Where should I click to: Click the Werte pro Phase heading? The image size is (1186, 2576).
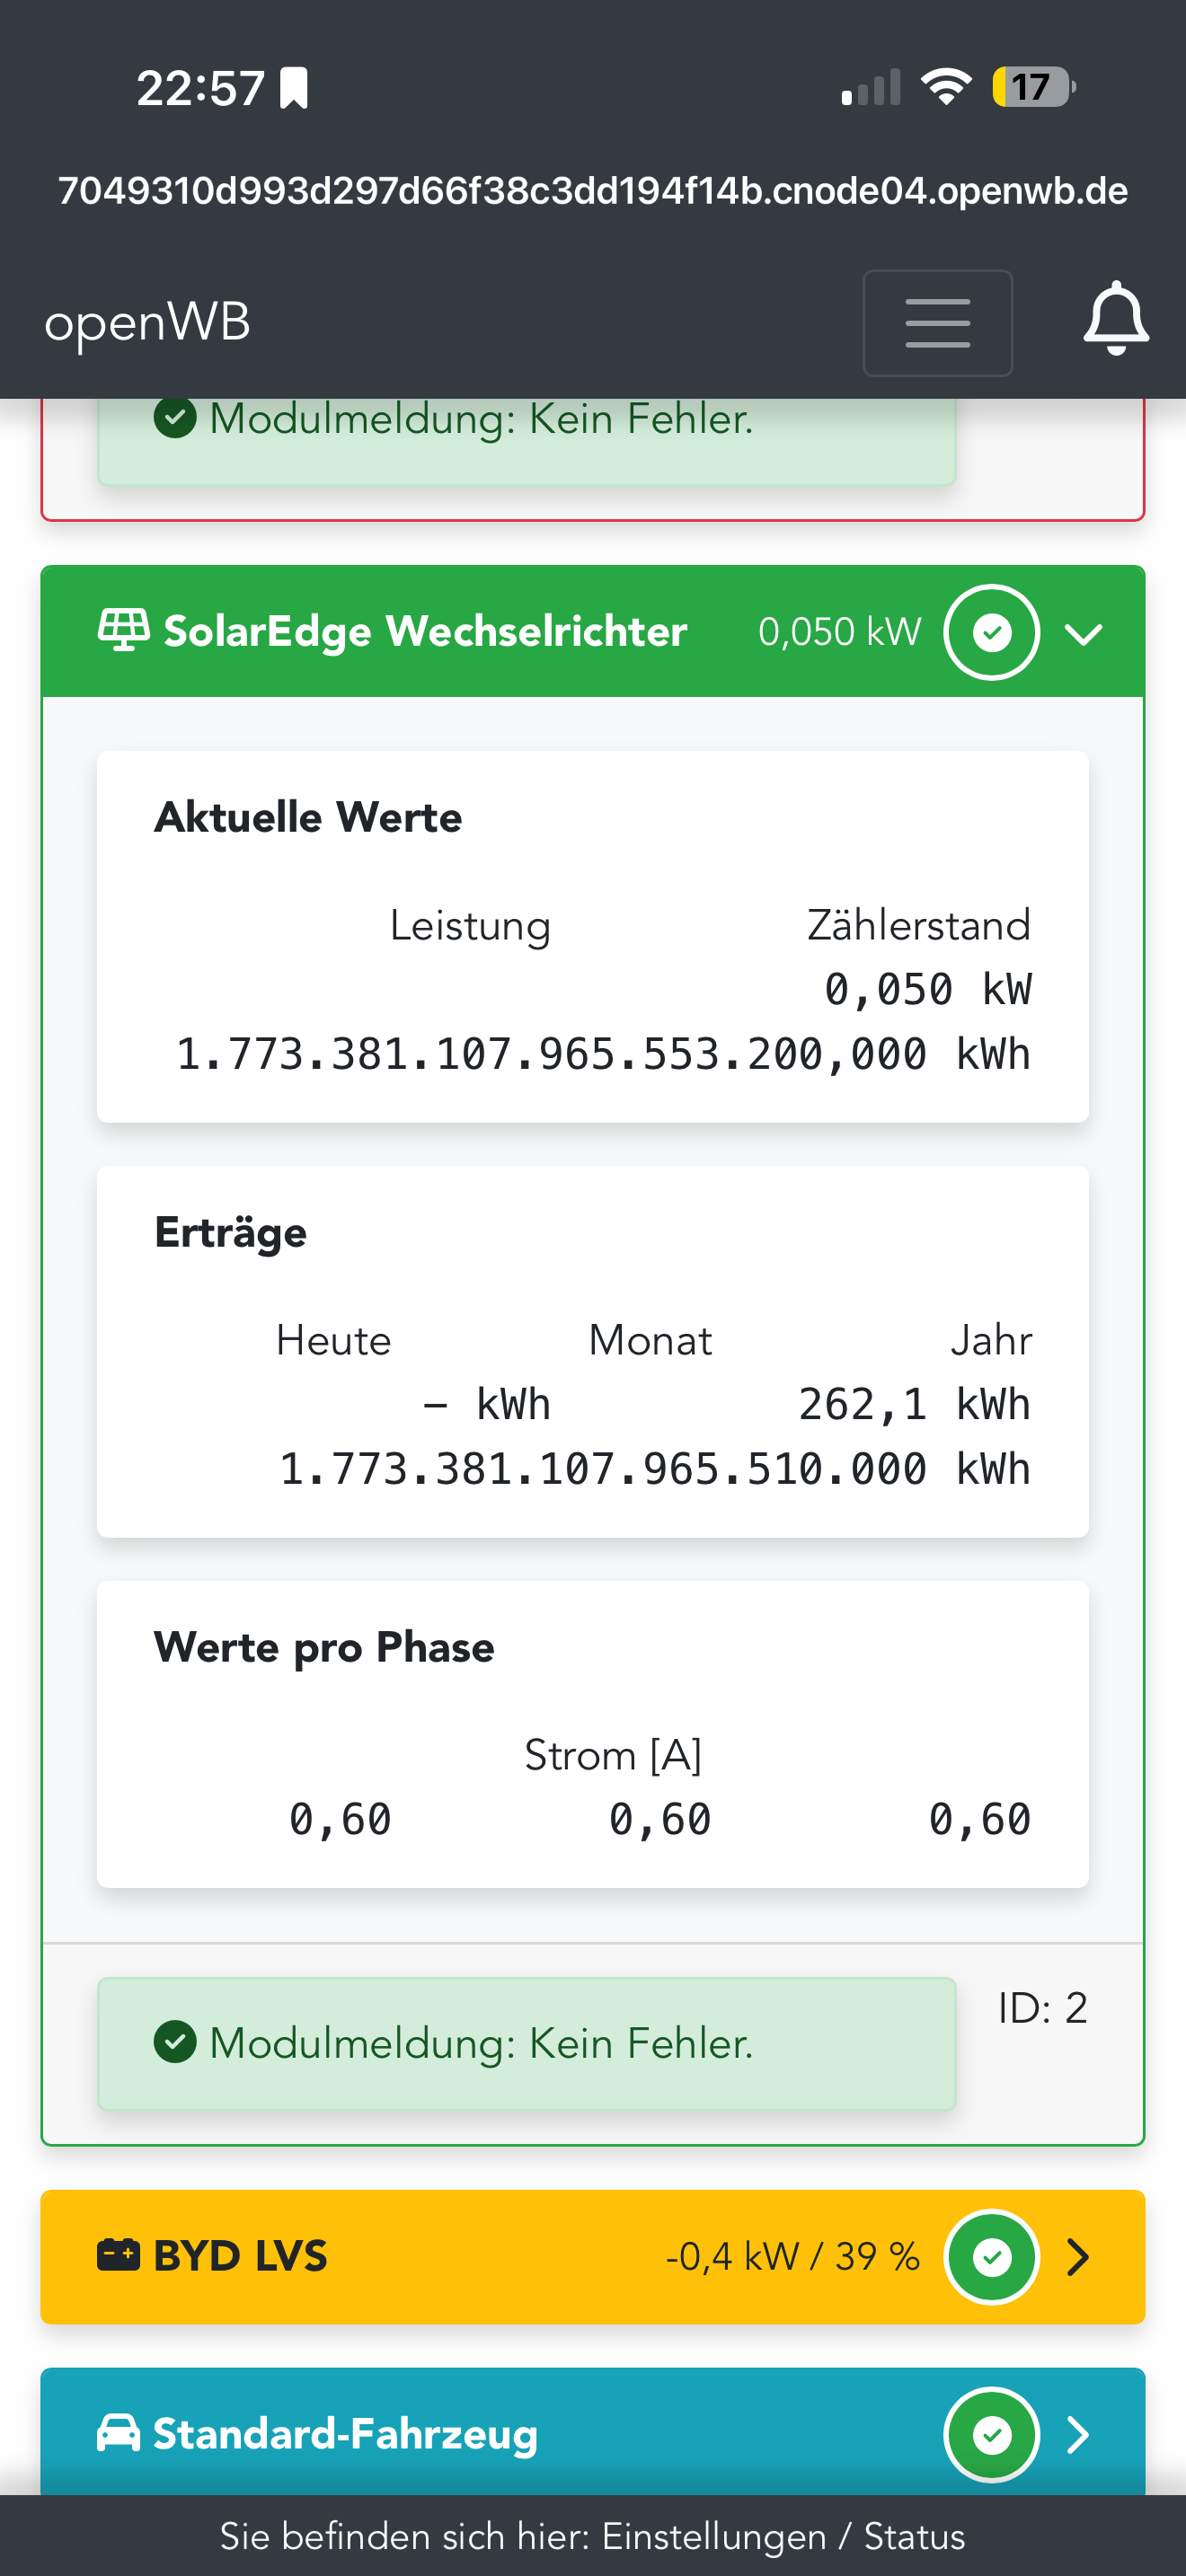[x=324, y=1647]
